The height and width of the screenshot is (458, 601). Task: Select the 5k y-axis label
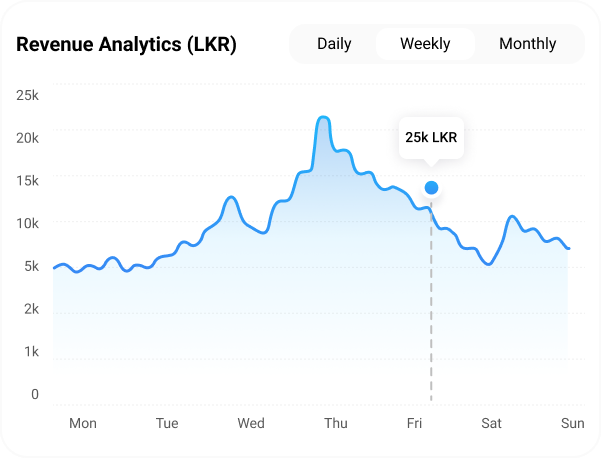(30, 266)
